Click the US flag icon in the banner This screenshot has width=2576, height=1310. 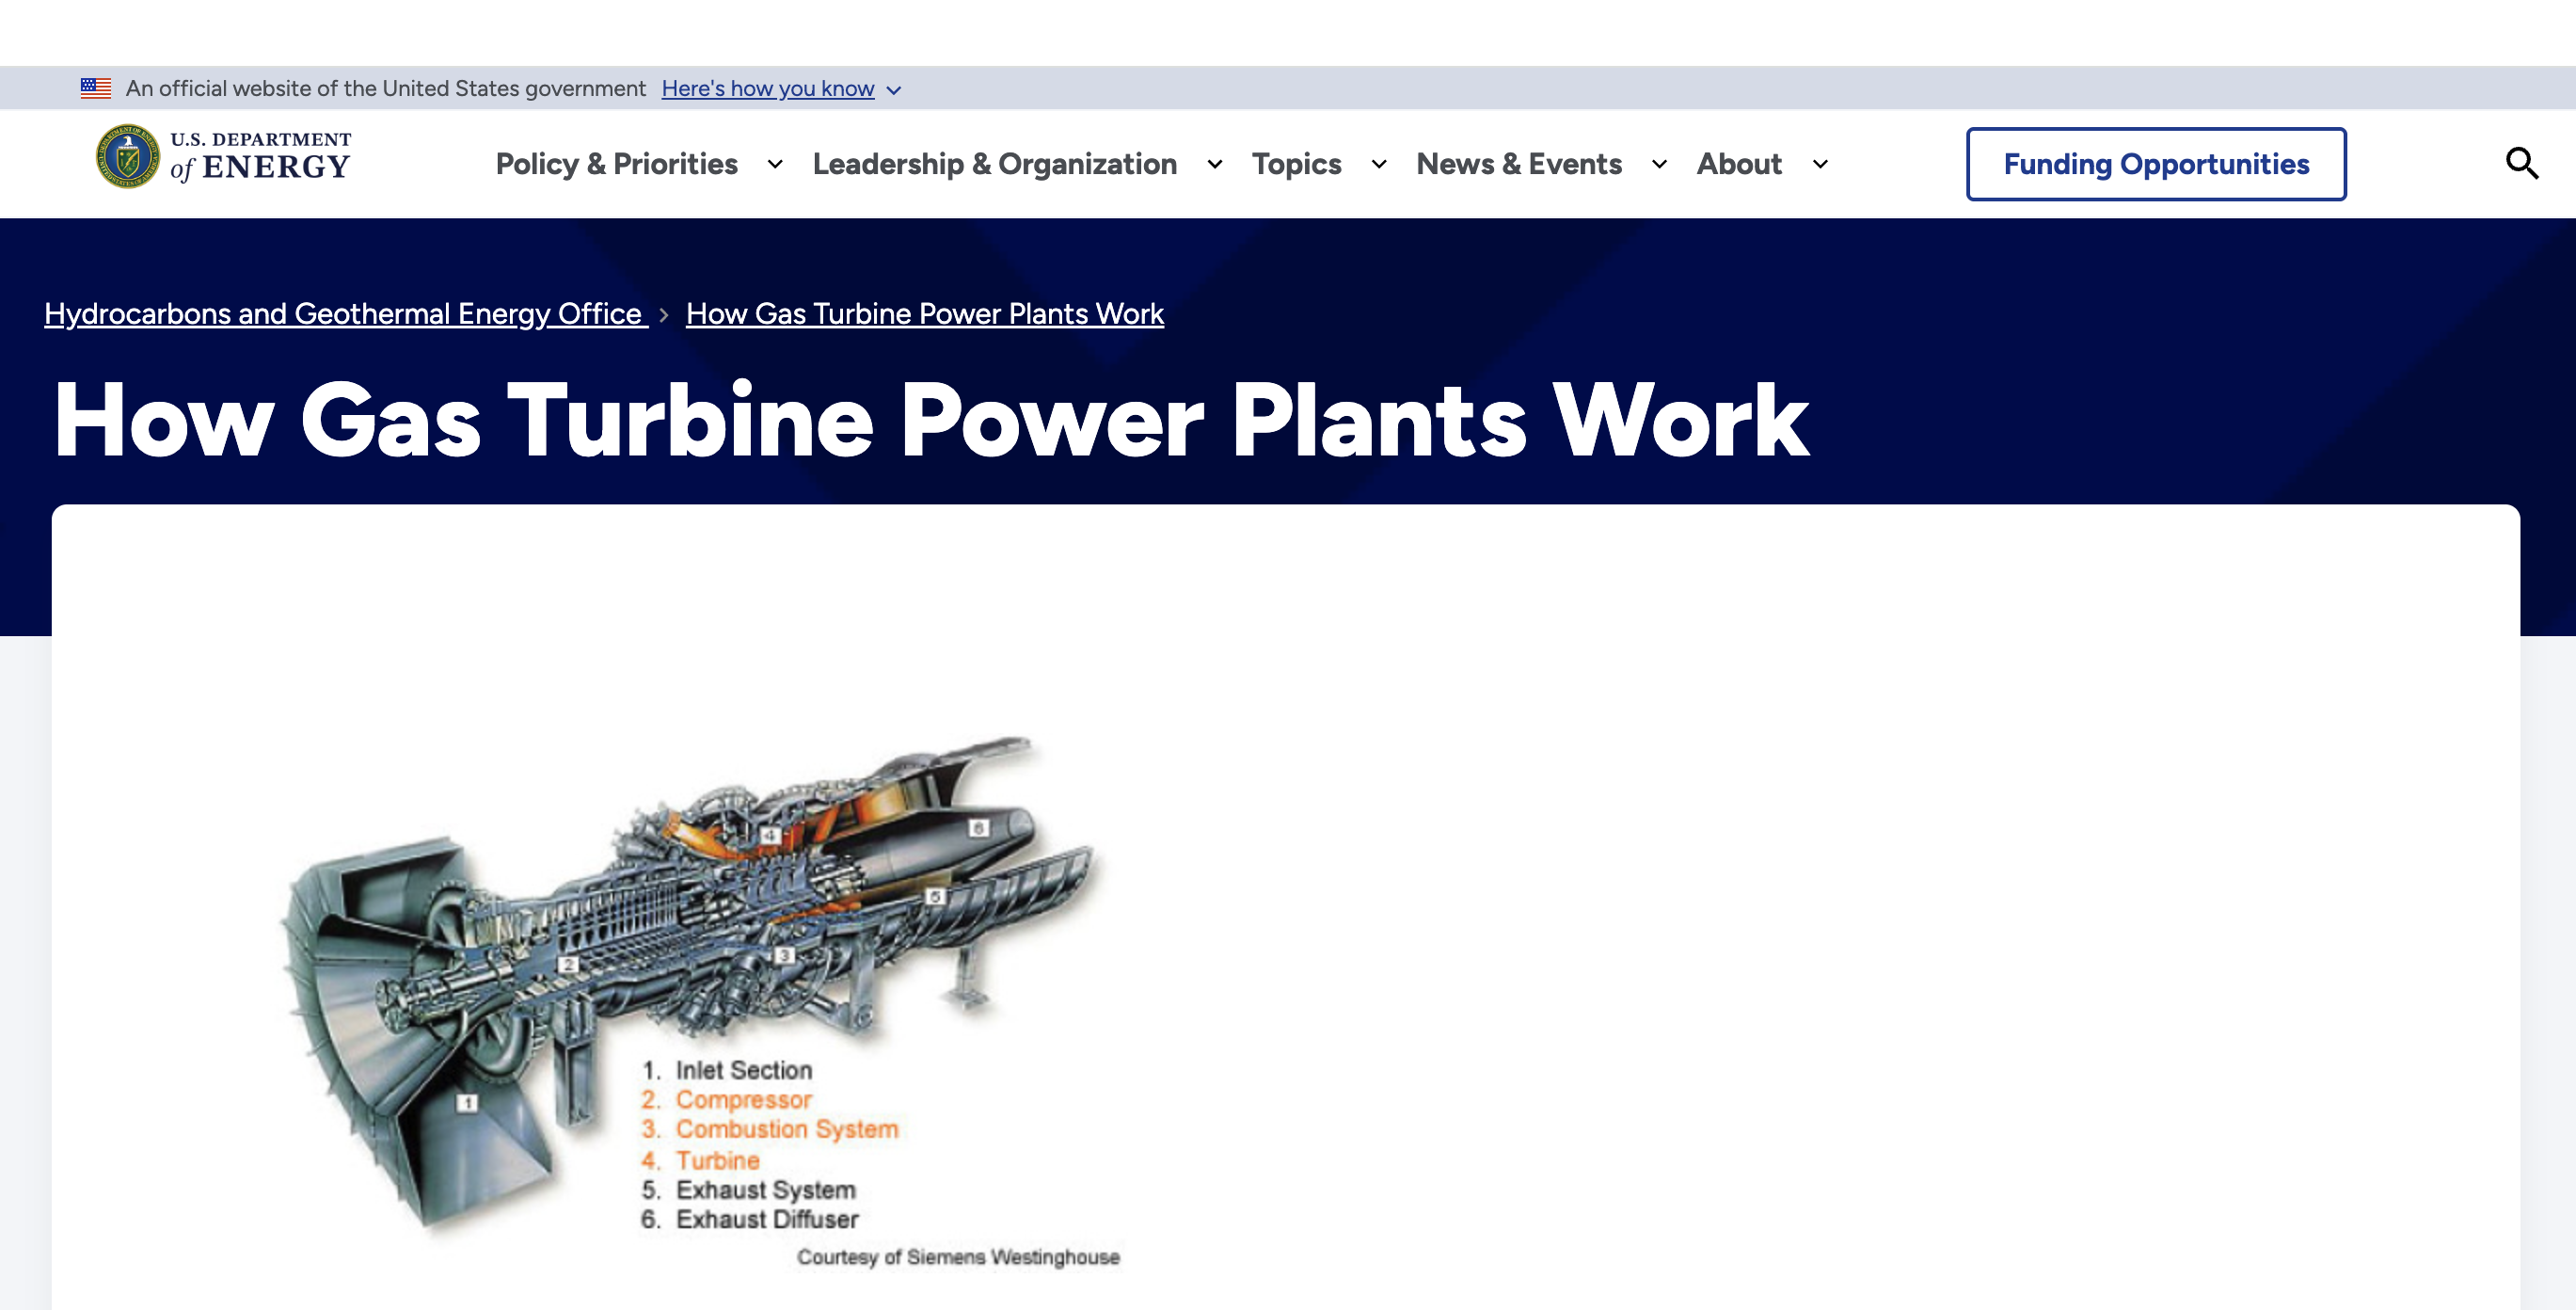coord(96,88)
